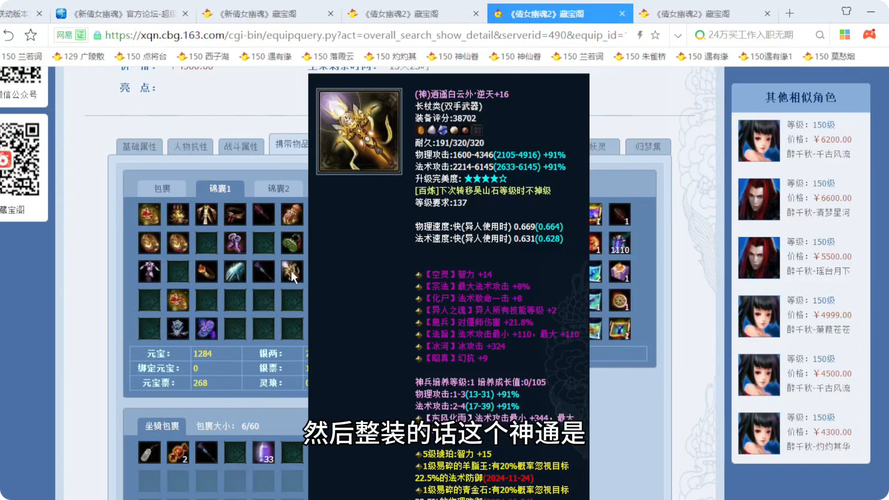
Task: Open bookmark 150 点将台
Action: pyautogui.click(x=141, y=56)
